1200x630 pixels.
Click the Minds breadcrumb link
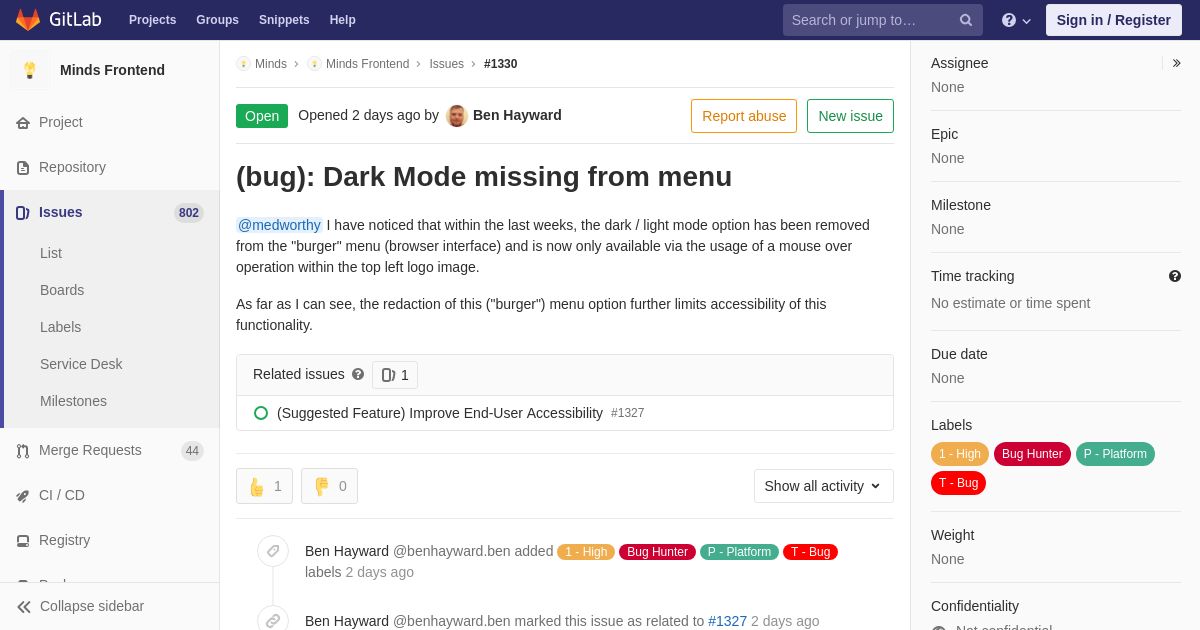[x=271, y=64]
